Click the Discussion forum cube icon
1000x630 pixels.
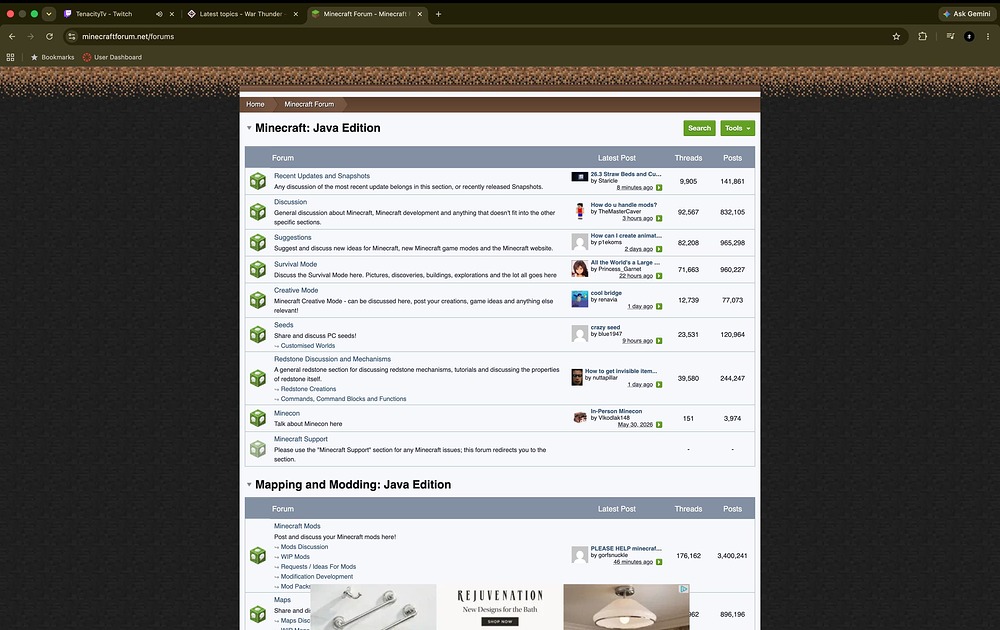[258, 212]
